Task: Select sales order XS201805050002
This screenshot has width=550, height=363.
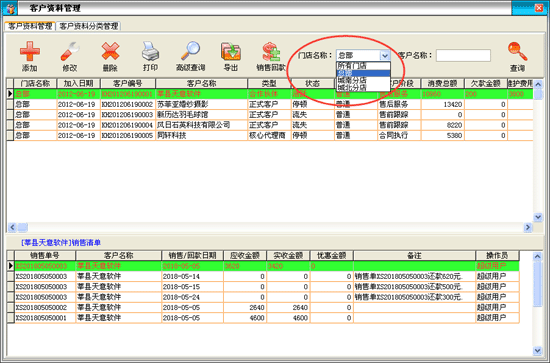Action: 263,308
